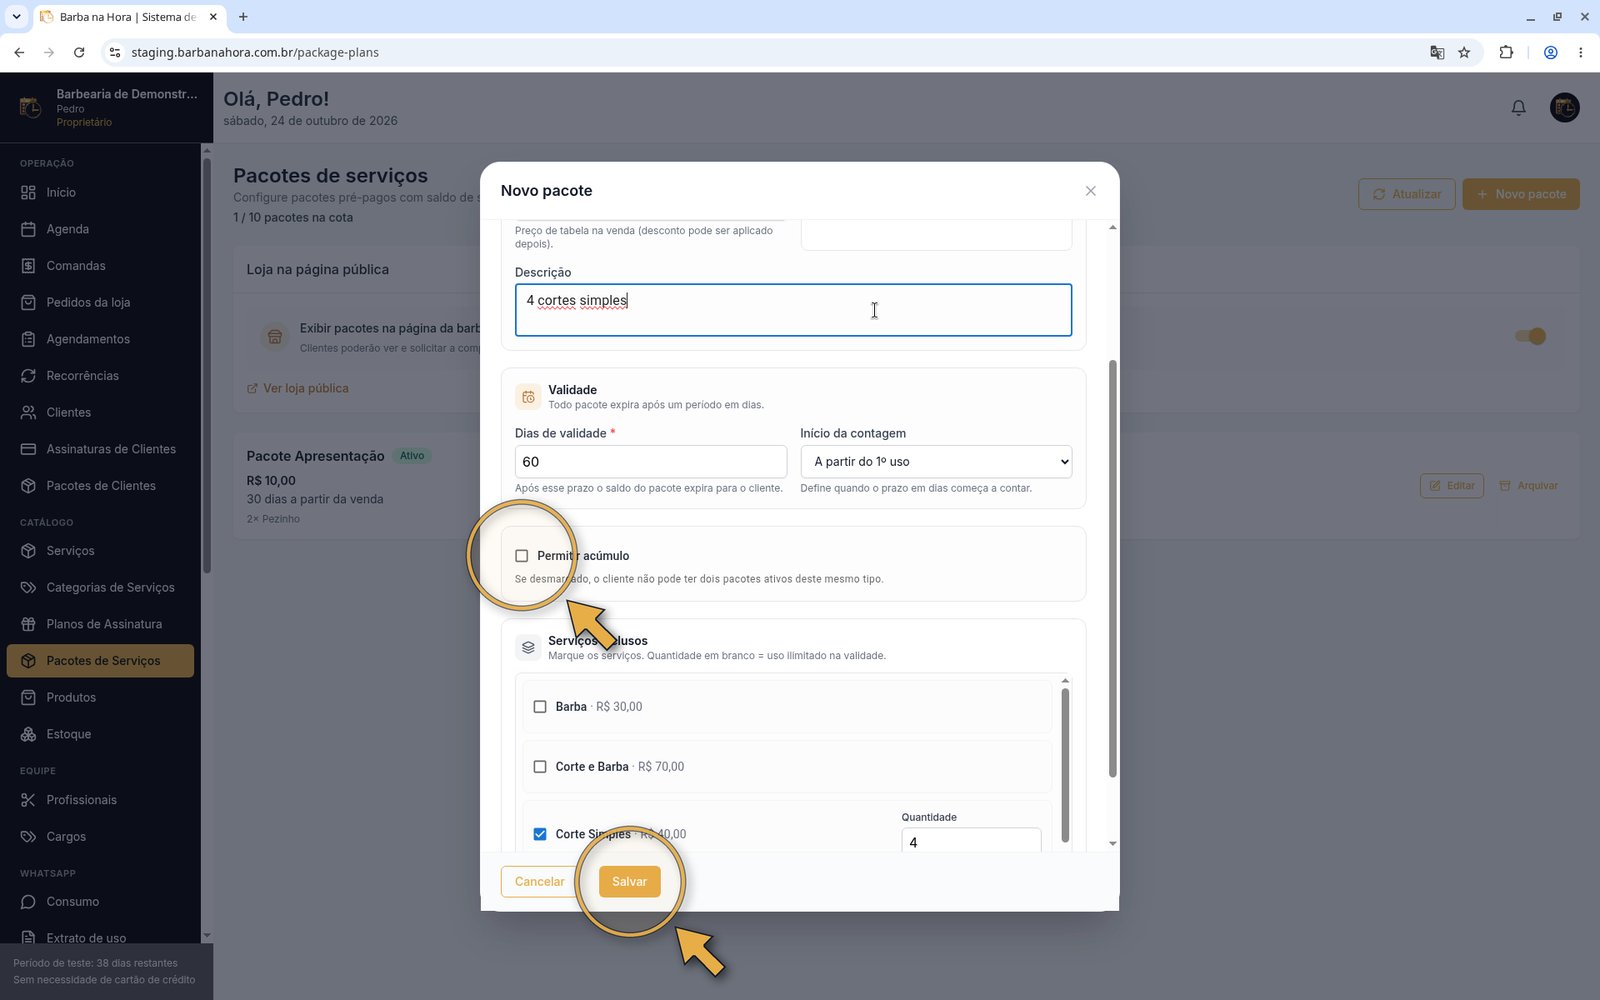Open Chrome tab search dropdown
This screenshot has width=1600, height=1000.
click(x=16, y=16)
